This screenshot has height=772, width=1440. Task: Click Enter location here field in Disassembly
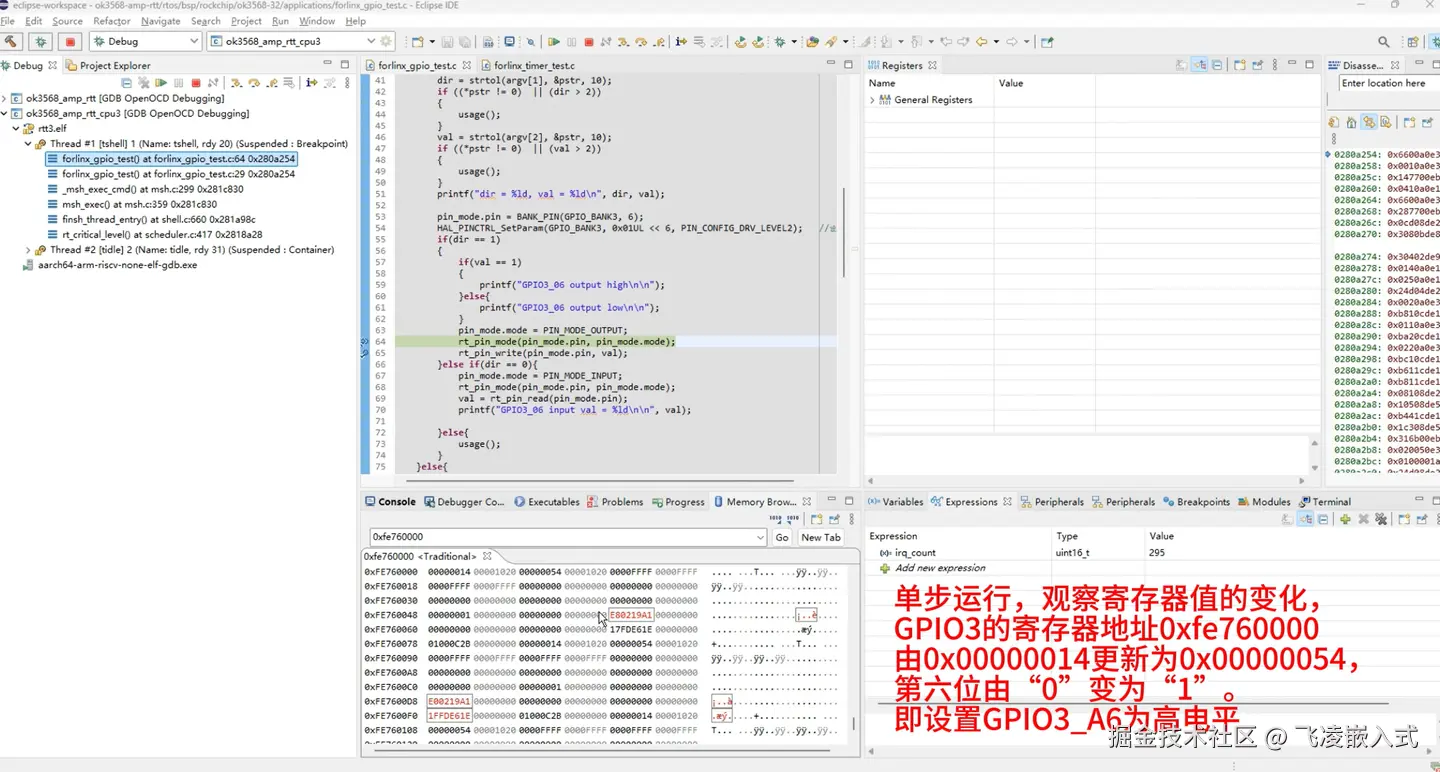point(1389,83)
